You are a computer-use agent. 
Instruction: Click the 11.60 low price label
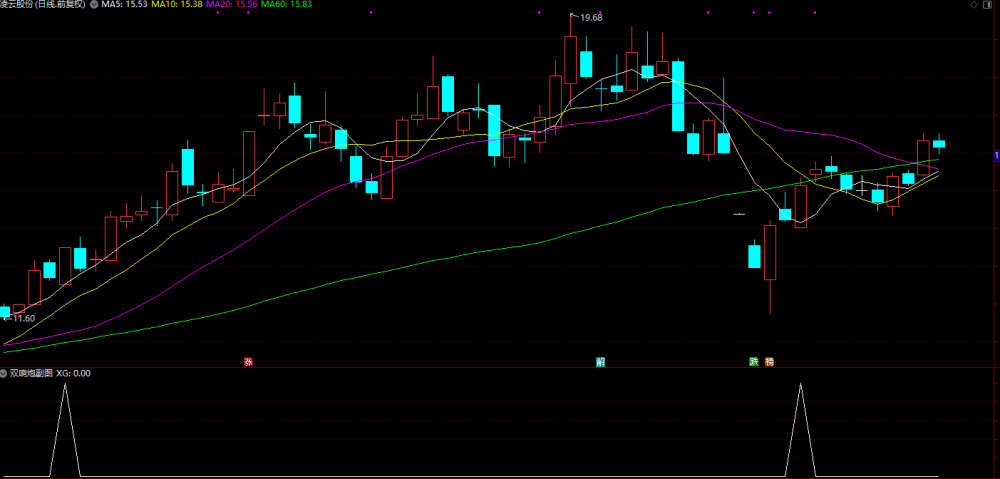click(x=24, y=318)
